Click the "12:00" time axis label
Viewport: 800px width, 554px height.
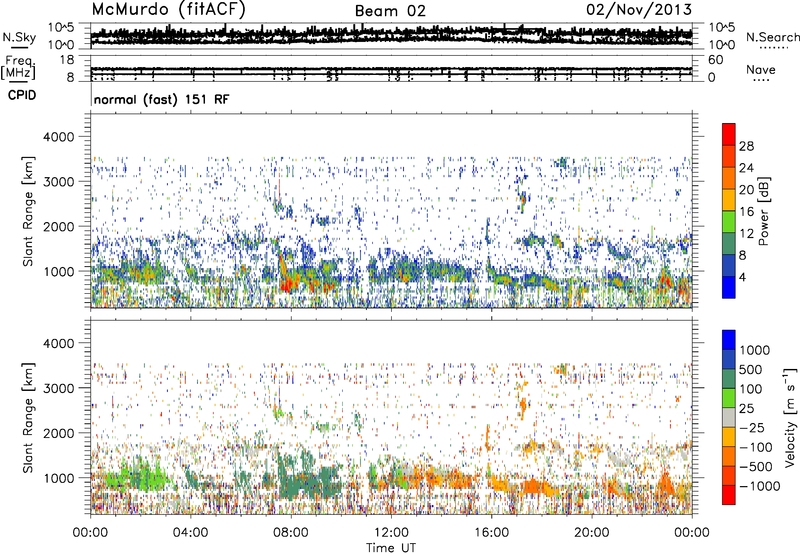[x=391, y=533]
